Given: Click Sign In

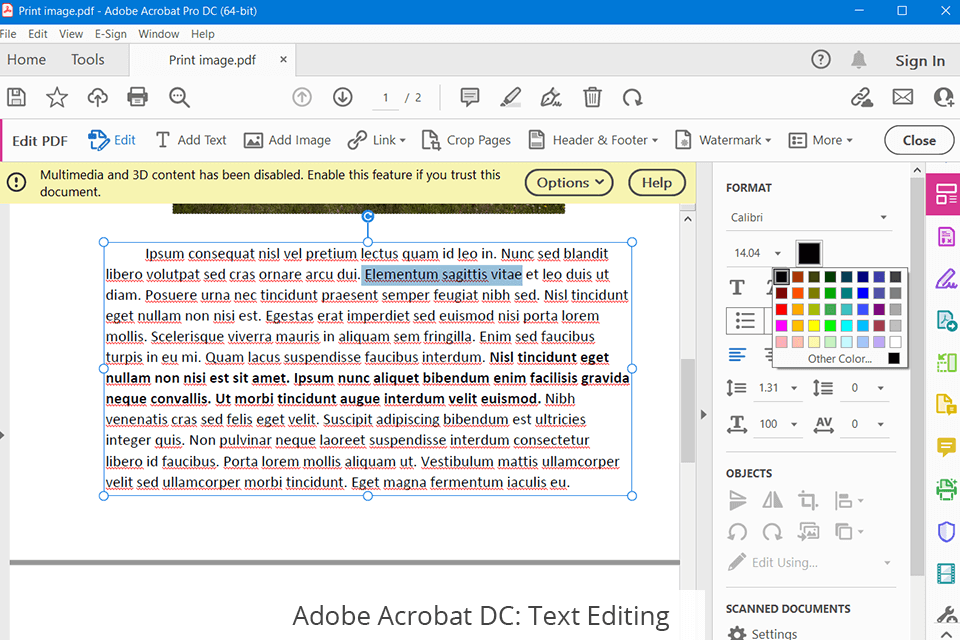Looking at the screenshot, I should coord(920,61).
